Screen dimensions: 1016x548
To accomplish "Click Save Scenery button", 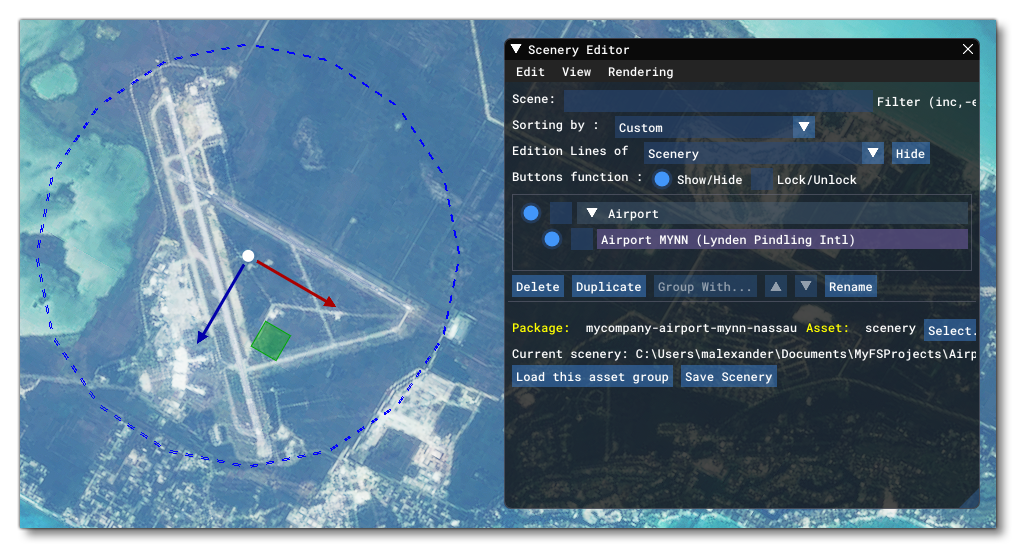I will (x=728, y=376).
